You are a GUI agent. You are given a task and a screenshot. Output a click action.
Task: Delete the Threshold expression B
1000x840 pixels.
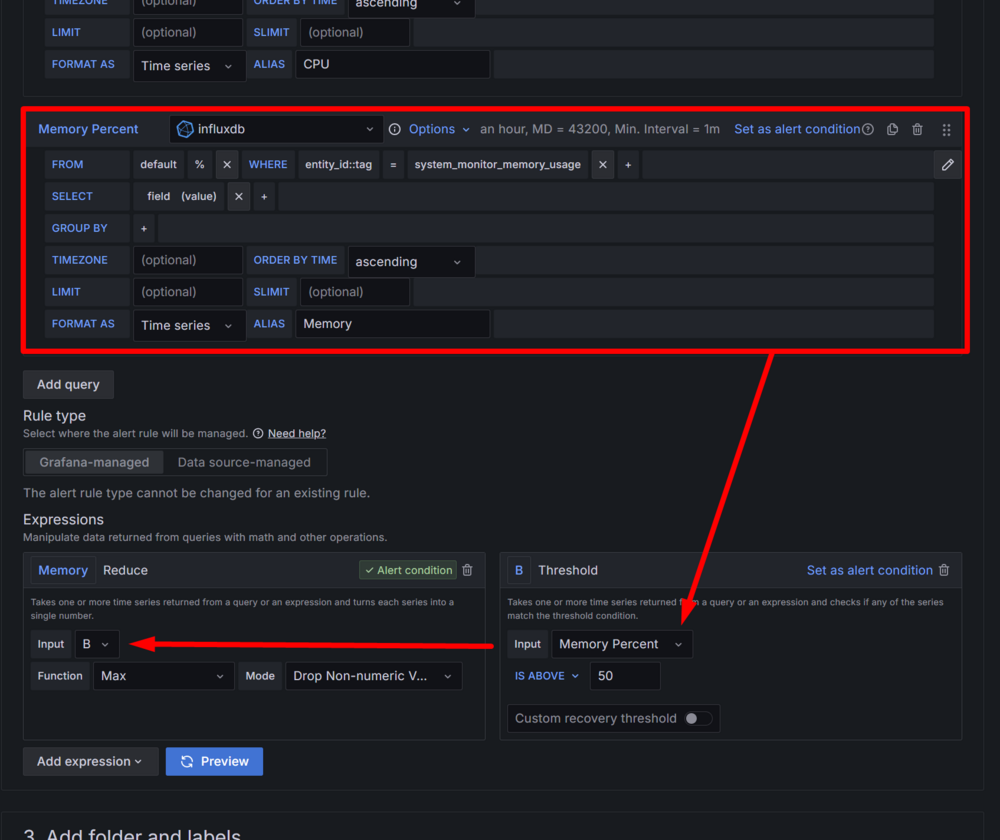943,570
